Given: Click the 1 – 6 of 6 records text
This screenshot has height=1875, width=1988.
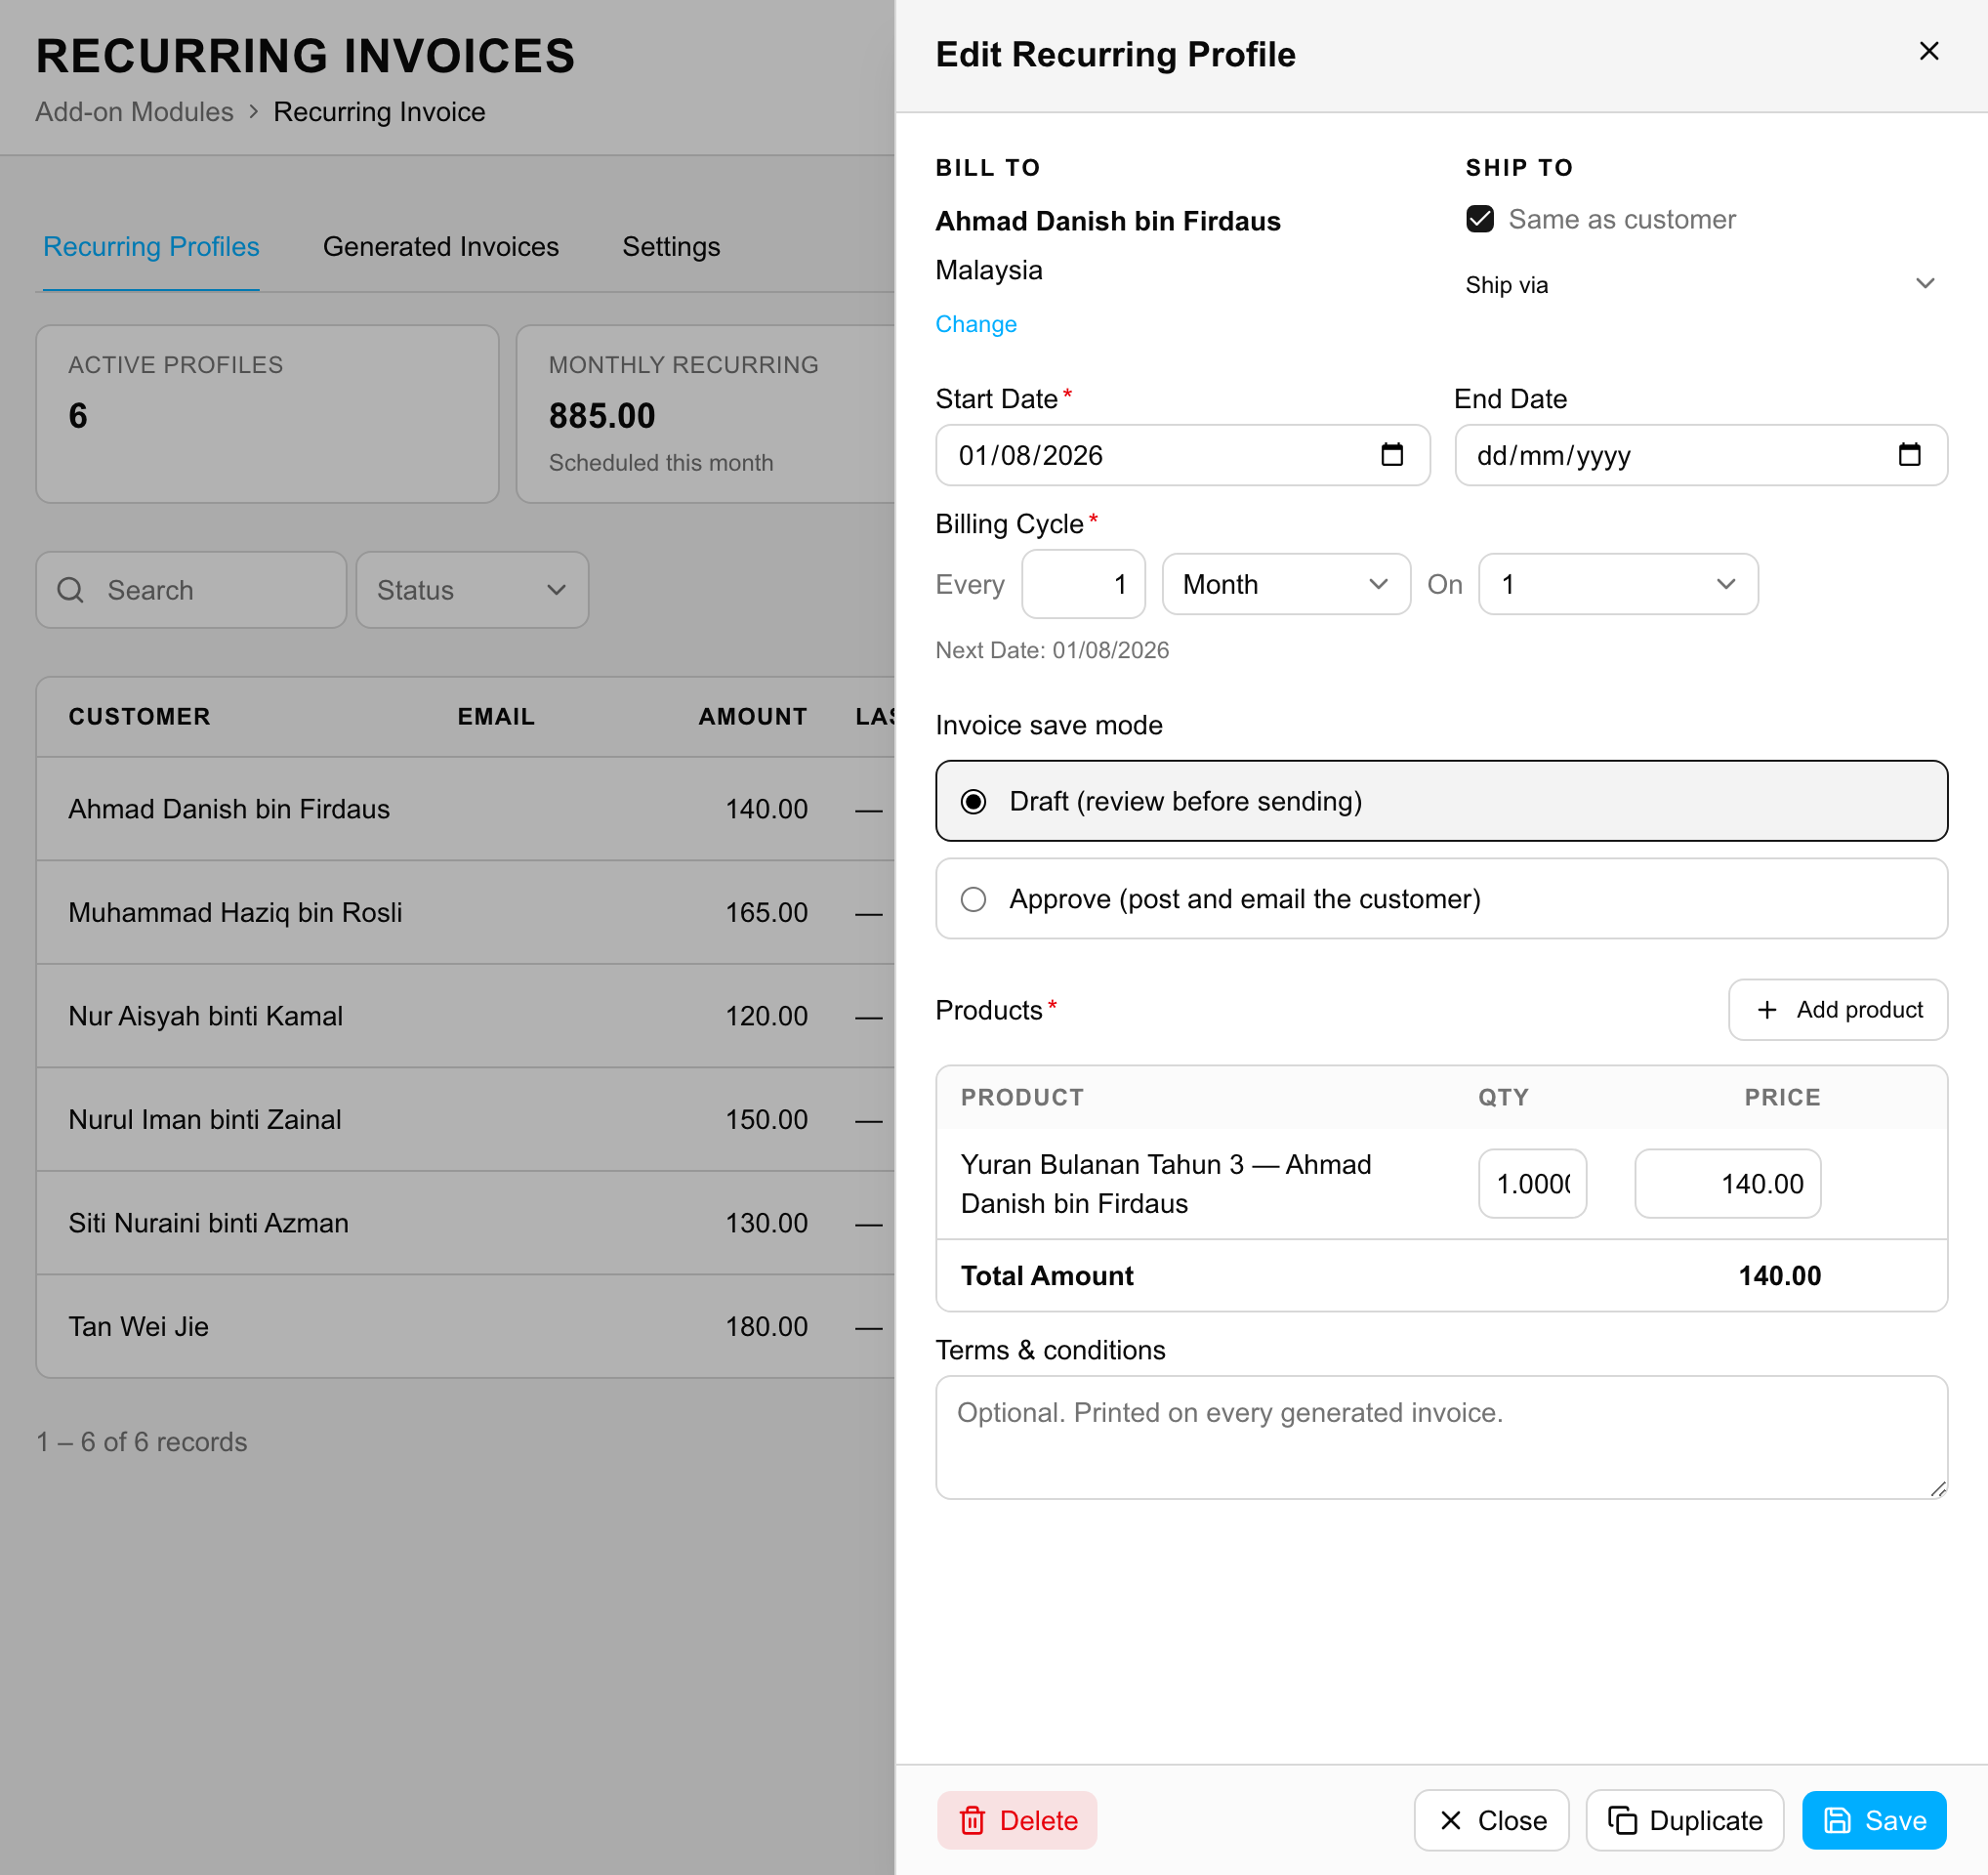Looking at the screenshot, I should (142, 1442).
